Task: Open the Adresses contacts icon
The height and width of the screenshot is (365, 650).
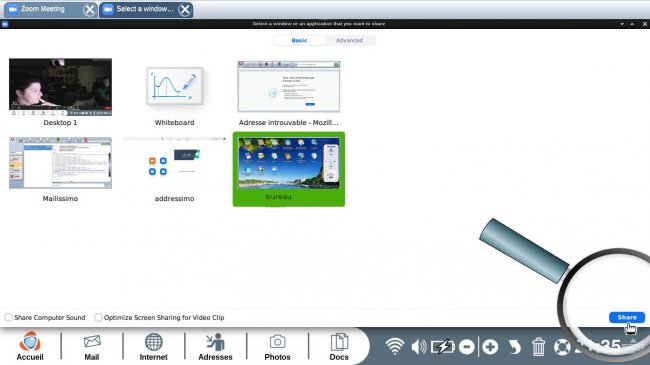Action: (x=215, y=346)
